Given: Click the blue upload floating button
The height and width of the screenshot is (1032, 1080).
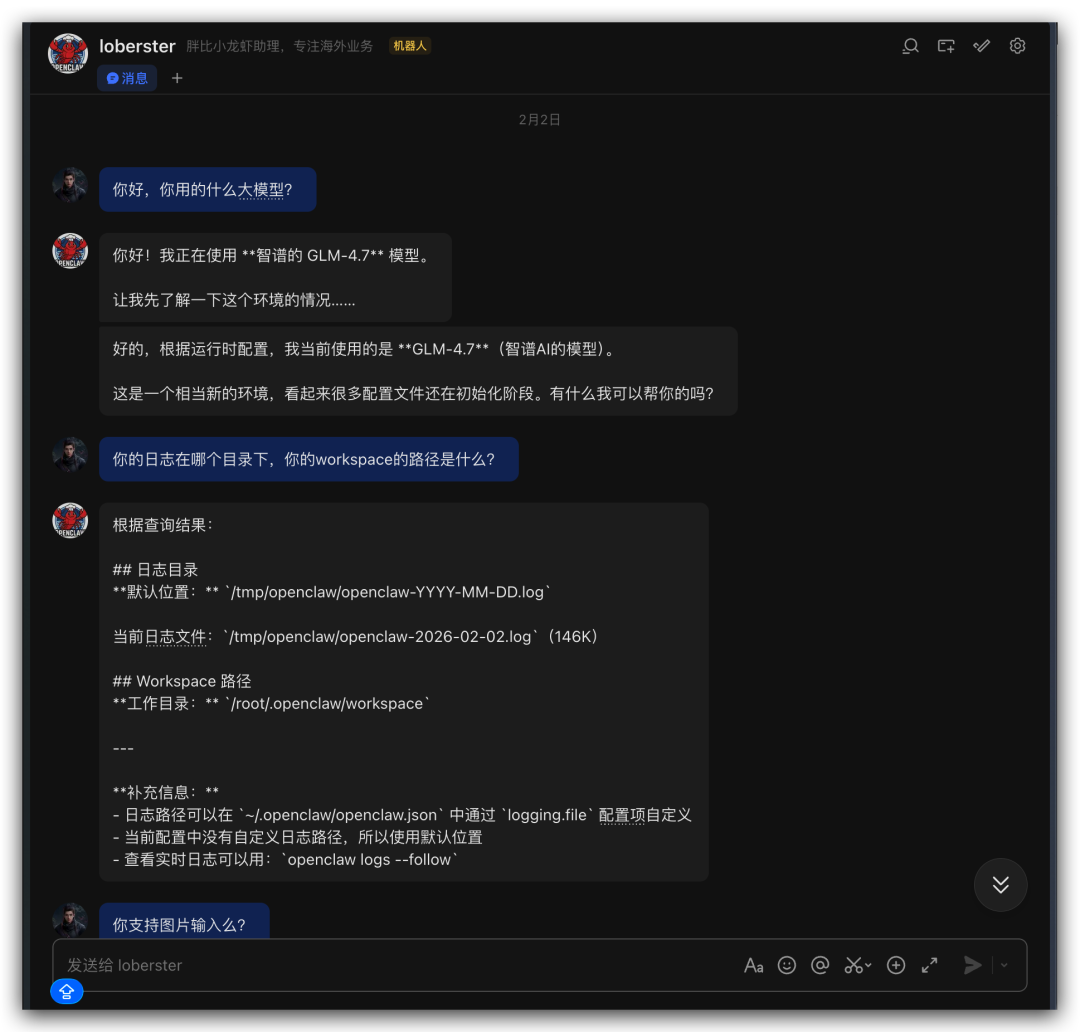Looking at the screenshot, I should pos(67,991).
